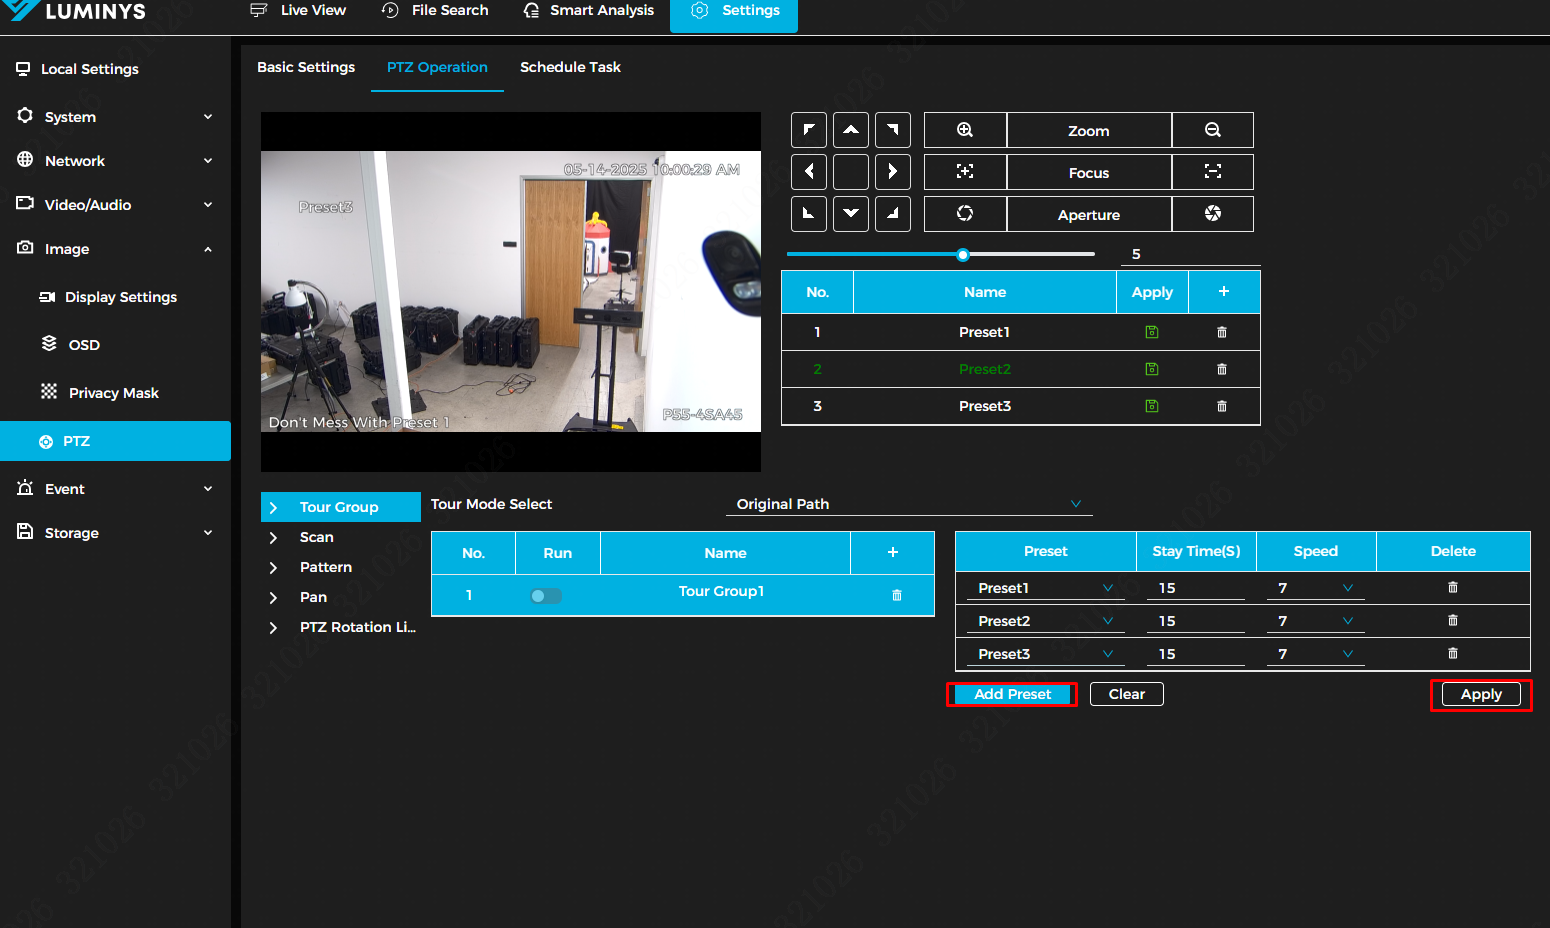Viewport: 1550px width, 928px height.
Task: Click the zoom in magnifier icon
Action: coord(964,130)
